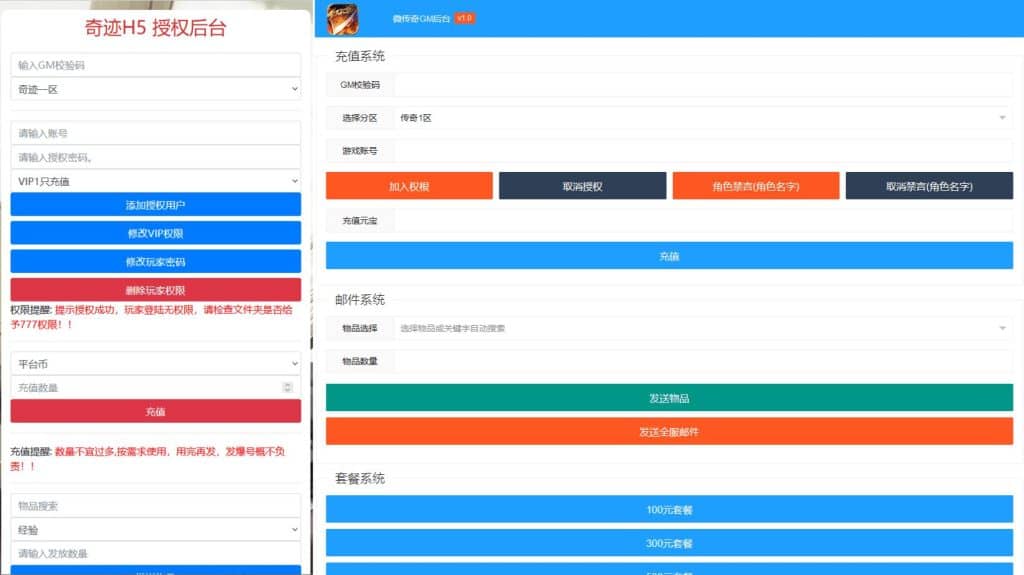Click the 添加授权用户 button
Screen dimensions: 1024x575
[155, 205]
